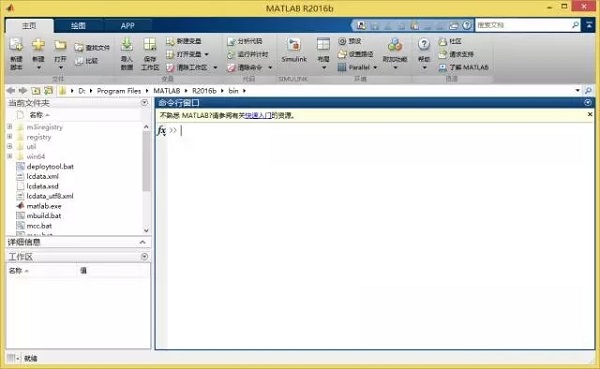Go back with the left navigation arrow
The height and width of the screenshot is (369, 600).
tap(11, 91)
